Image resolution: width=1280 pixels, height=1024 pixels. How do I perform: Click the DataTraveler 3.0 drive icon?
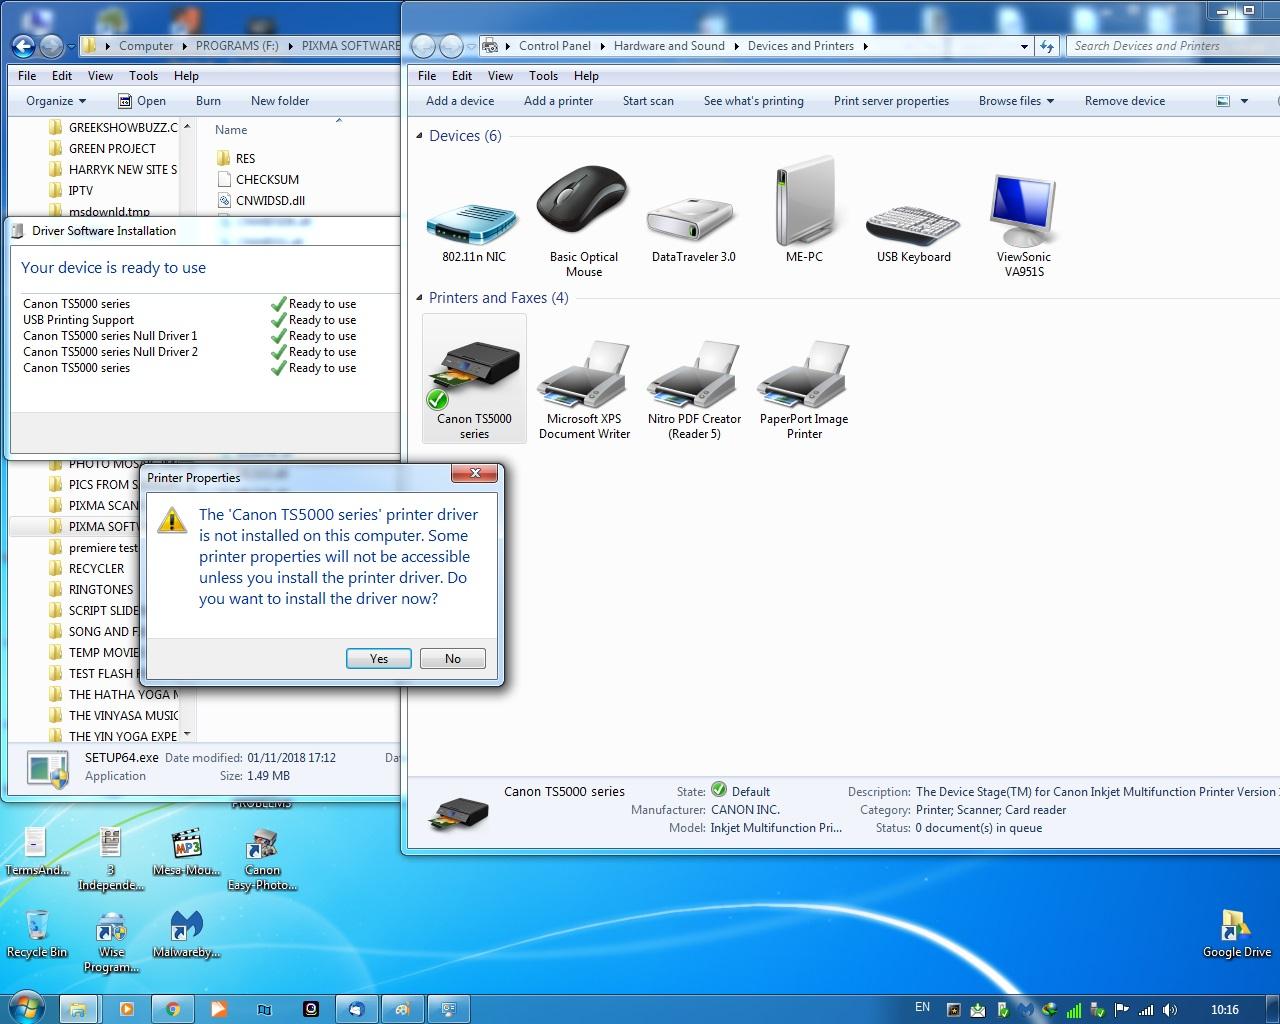(x=693, y=215)
